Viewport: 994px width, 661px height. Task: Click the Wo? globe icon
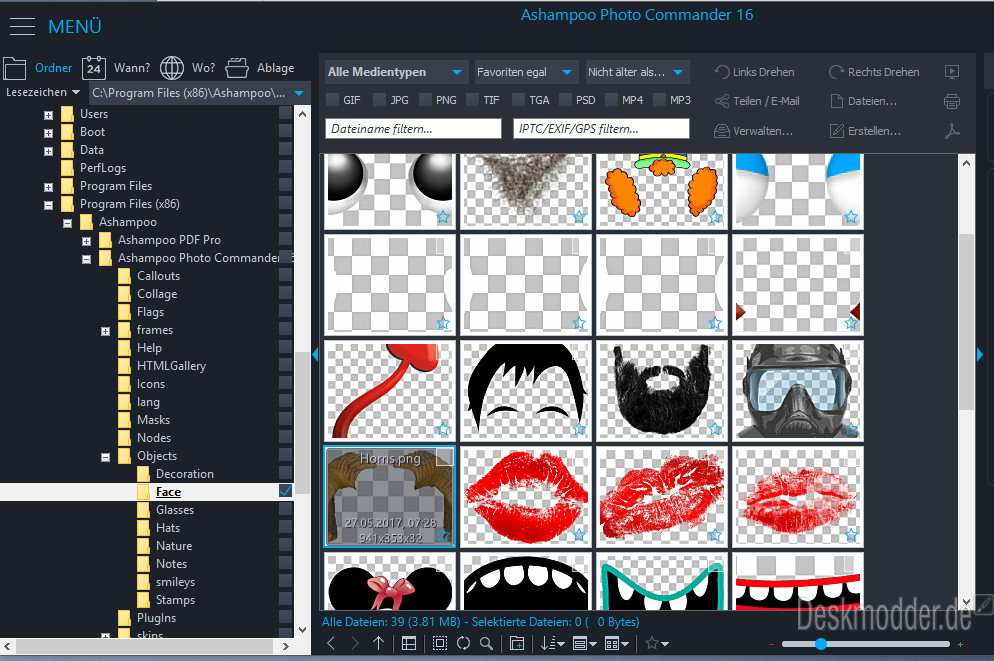click(172, 68)
